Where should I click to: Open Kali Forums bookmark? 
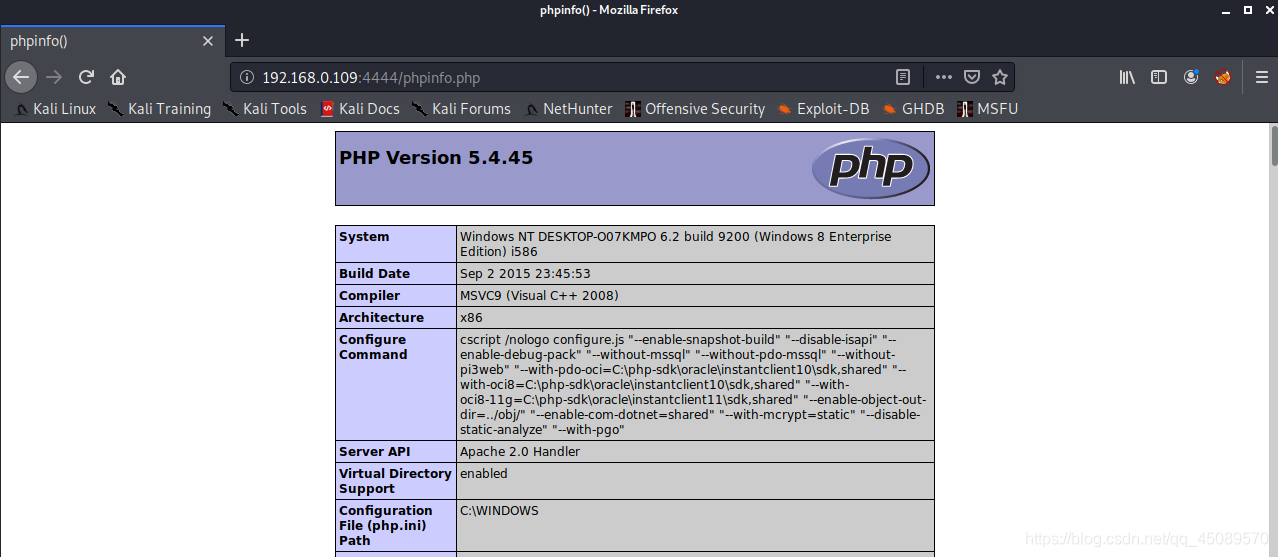[461, 109]
